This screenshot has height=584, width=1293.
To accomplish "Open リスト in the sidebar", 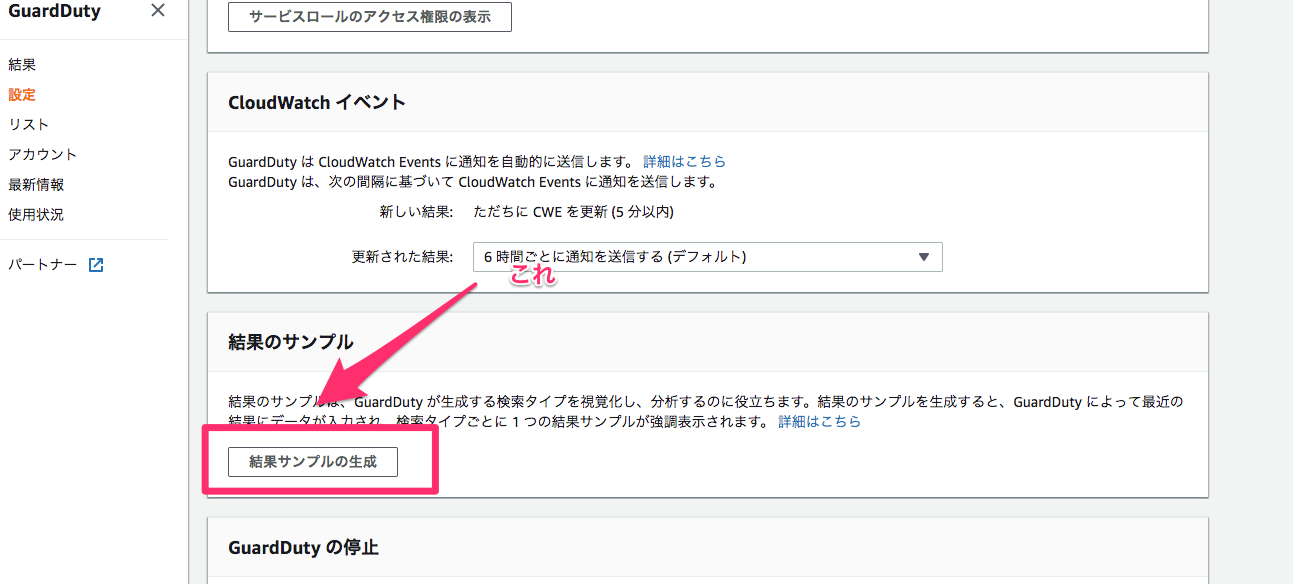I will (29, 125).
